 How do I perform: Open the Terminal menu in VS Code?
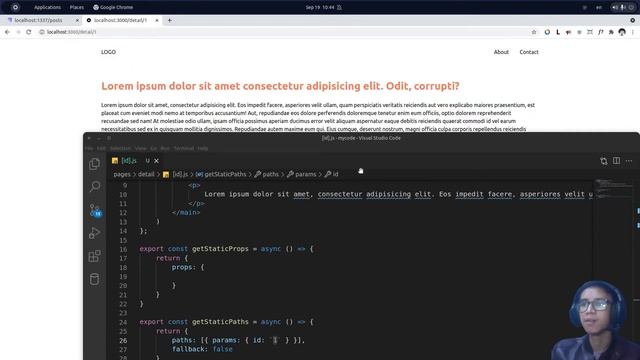pos(184,149)
